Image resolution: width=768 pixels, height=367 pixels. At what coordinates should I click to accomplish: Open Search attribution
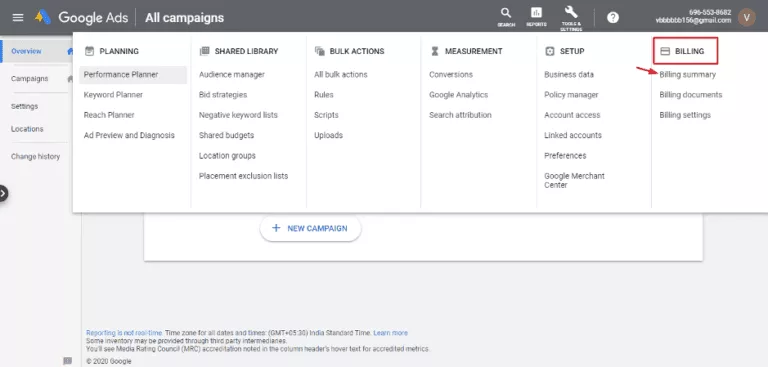pos(460,115)
